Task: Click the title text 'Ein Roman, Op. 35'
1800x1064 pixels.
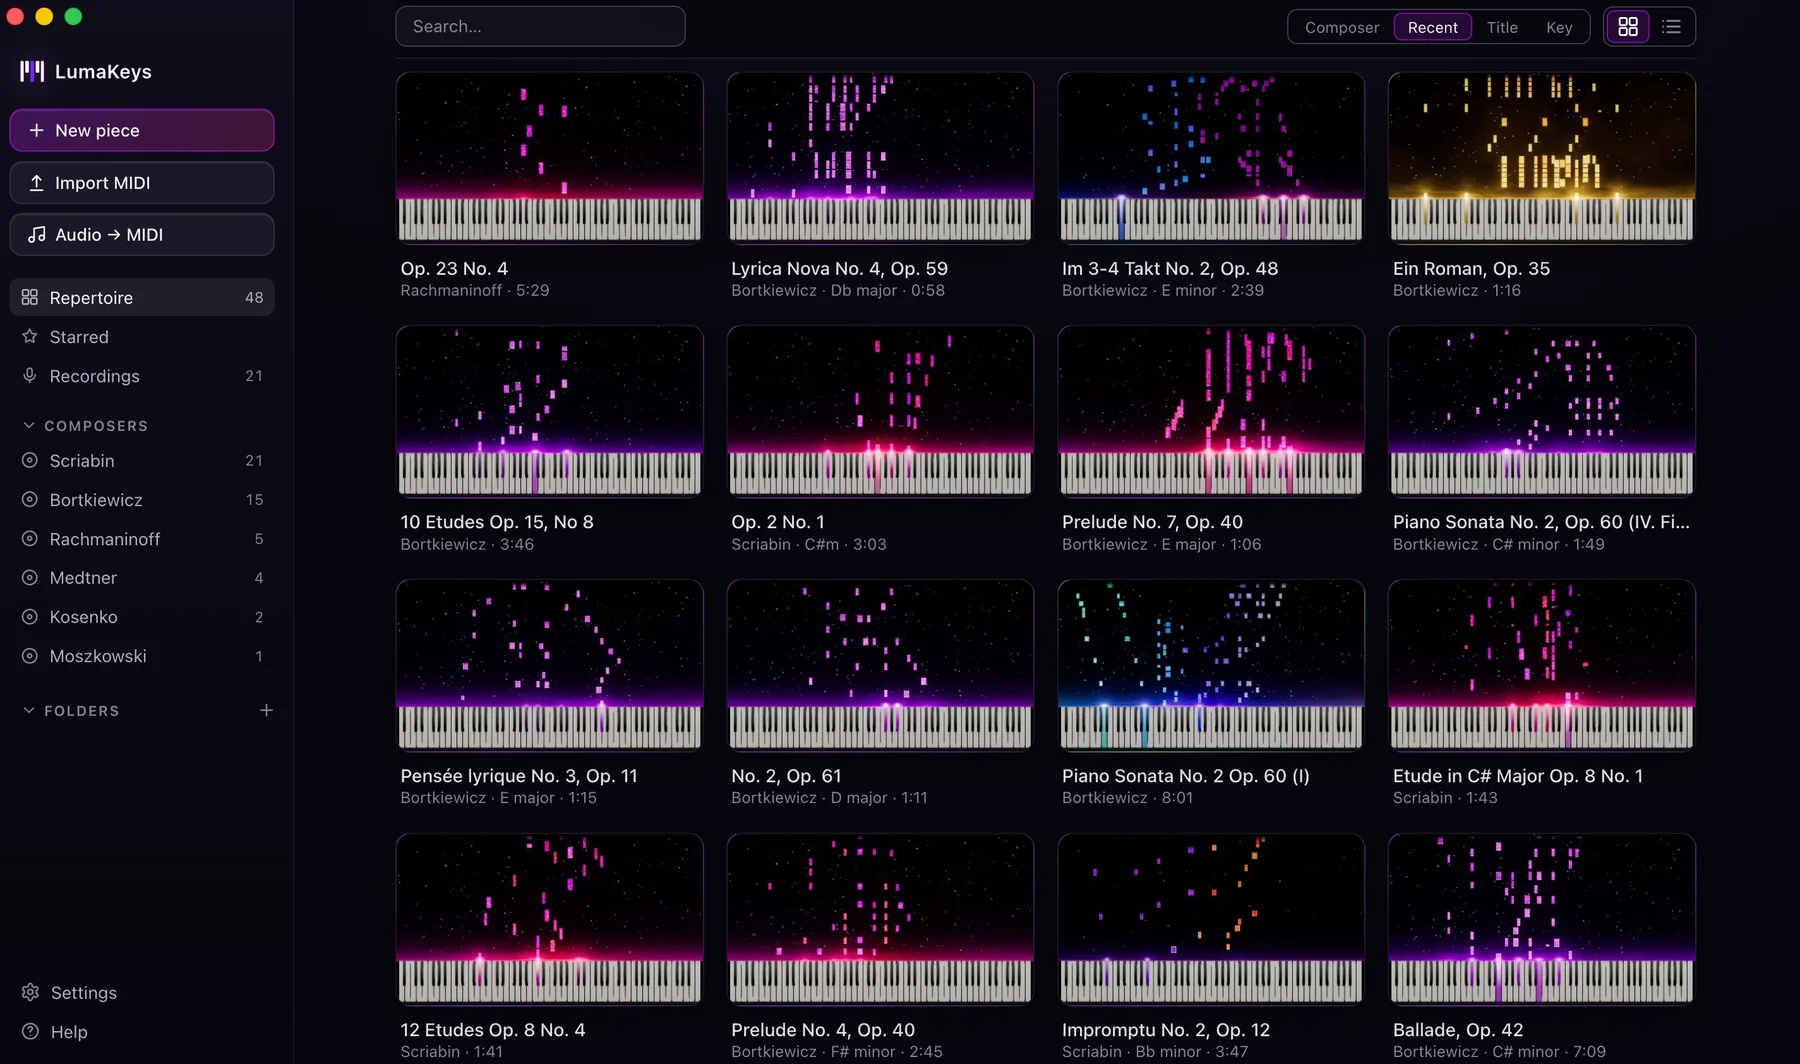Action: (1471, 268)
